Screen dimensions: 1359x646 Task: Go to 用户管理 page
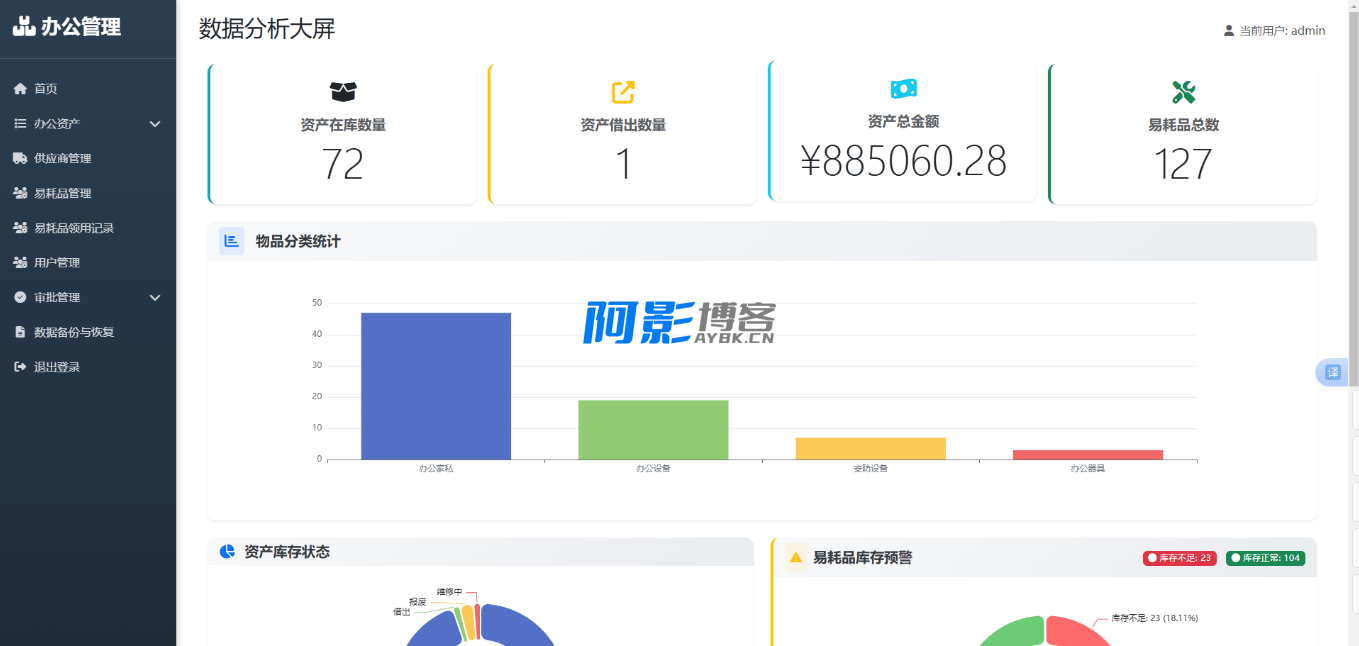point(56,263)
